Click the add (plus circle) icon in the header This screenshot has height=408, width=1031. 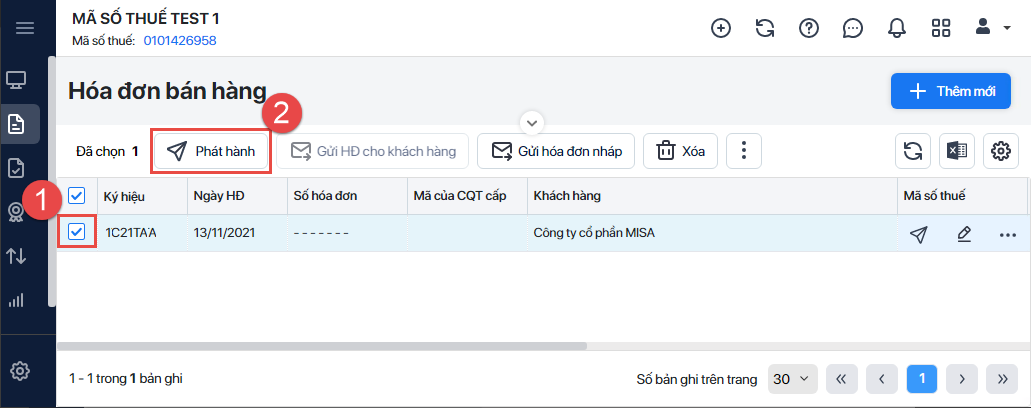point(720,28)
